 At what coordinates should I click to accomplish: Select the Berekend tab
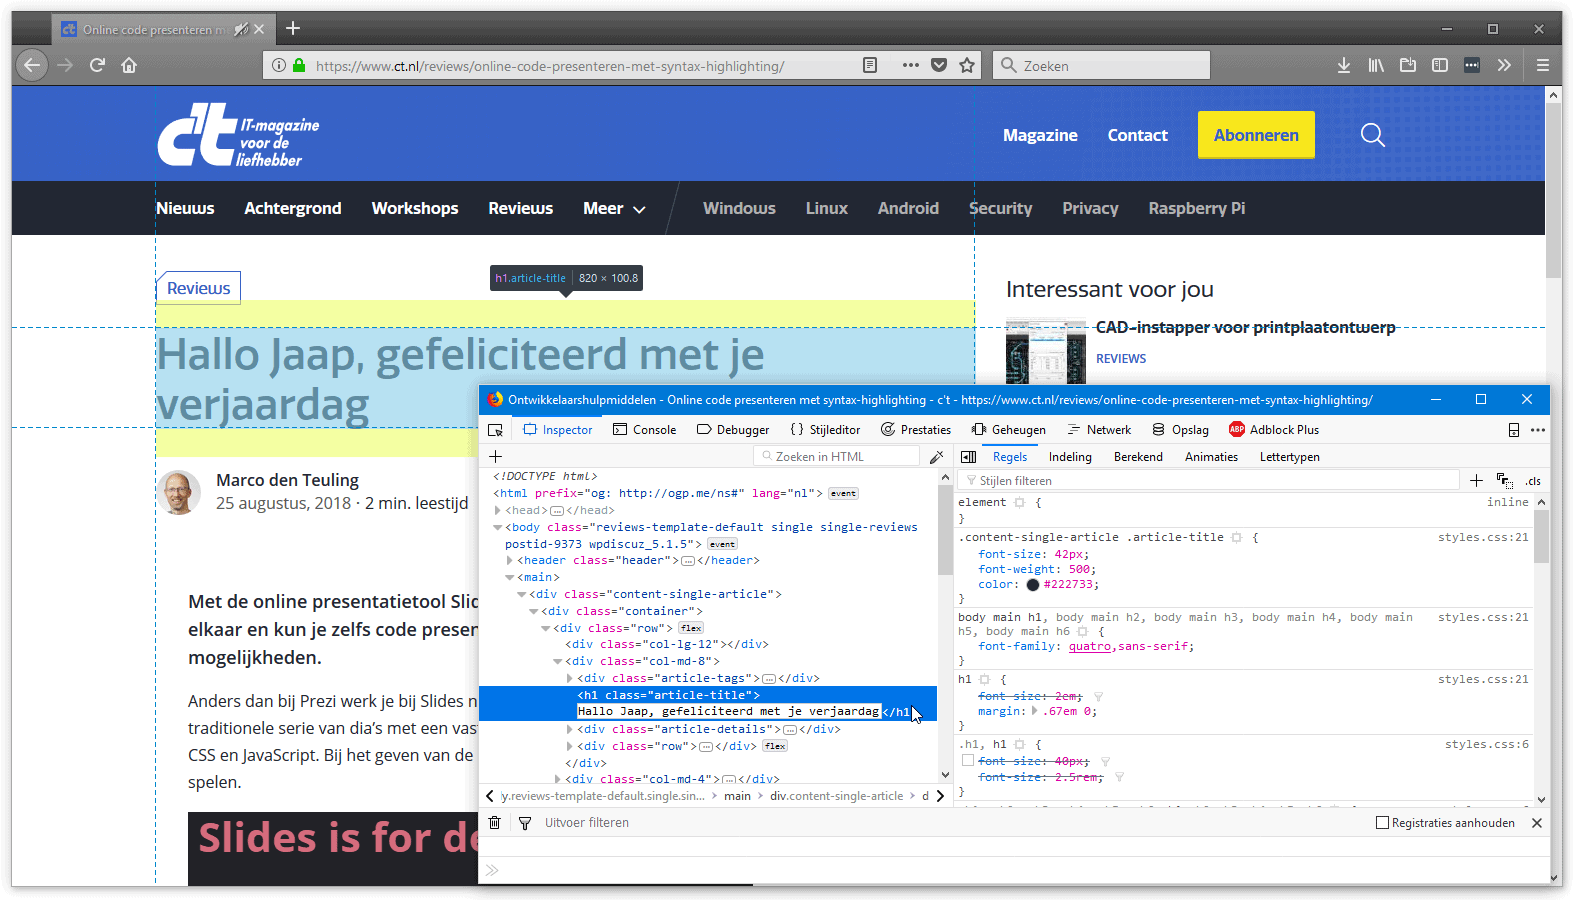[1138, 457]
